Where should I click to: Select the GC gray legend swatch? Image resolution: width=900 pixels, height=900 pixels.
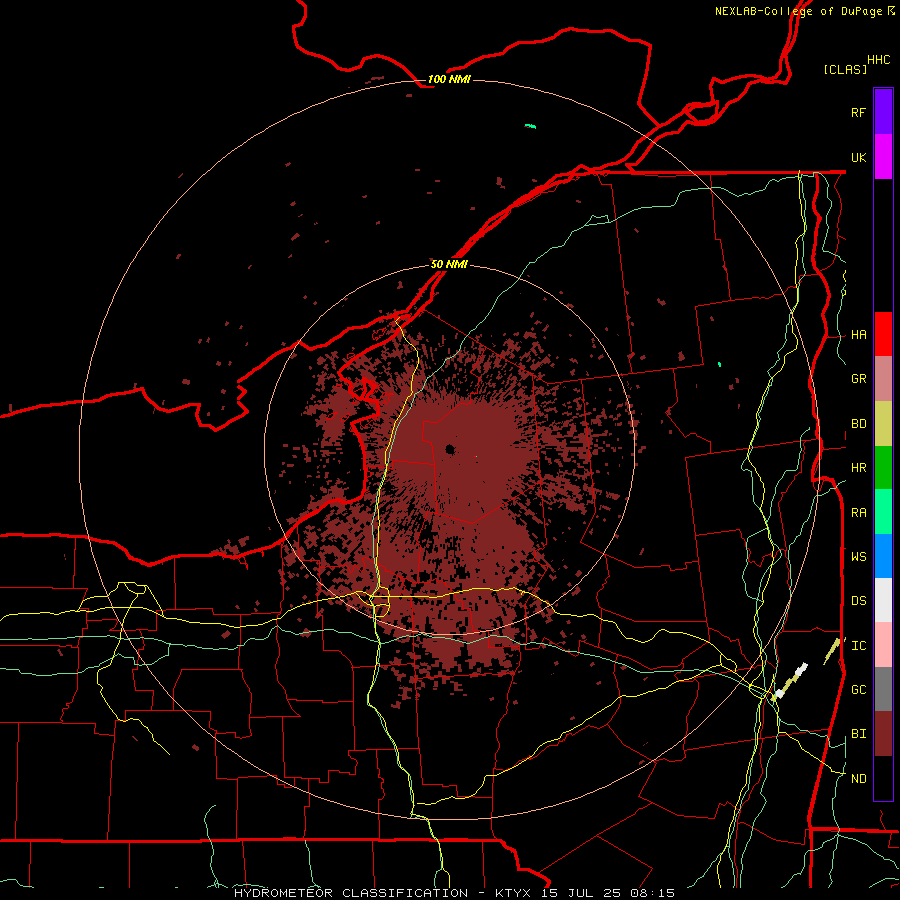tap(883, 689)
